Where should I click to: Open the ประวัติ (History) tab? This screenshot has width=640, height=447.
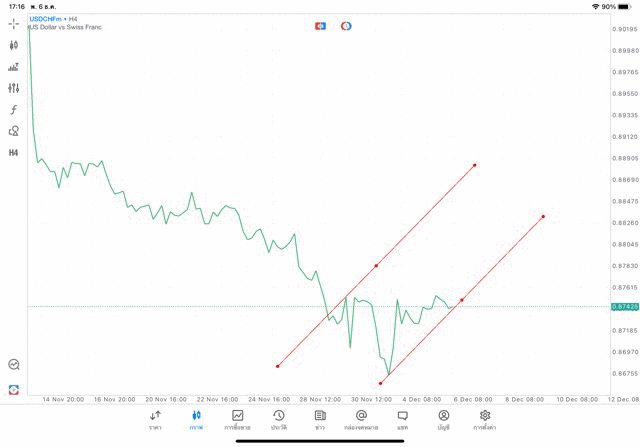(278, 420)
